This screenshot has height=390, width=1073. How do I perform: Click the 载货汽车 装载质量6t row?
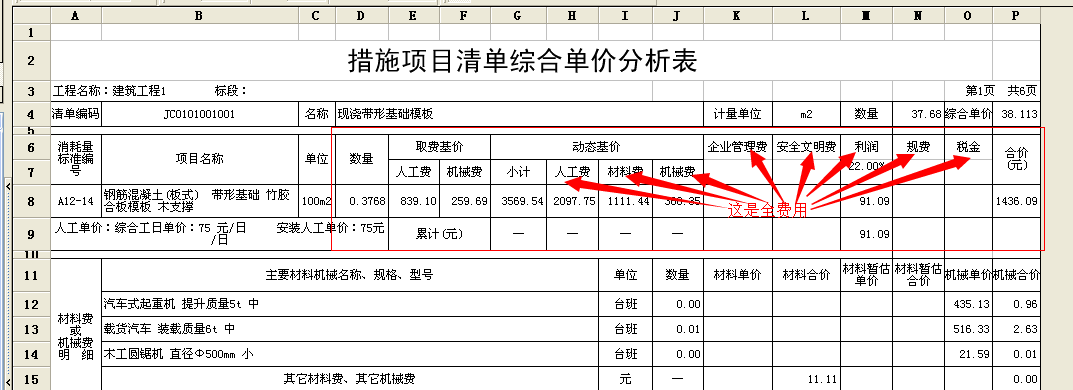[350, 329]
